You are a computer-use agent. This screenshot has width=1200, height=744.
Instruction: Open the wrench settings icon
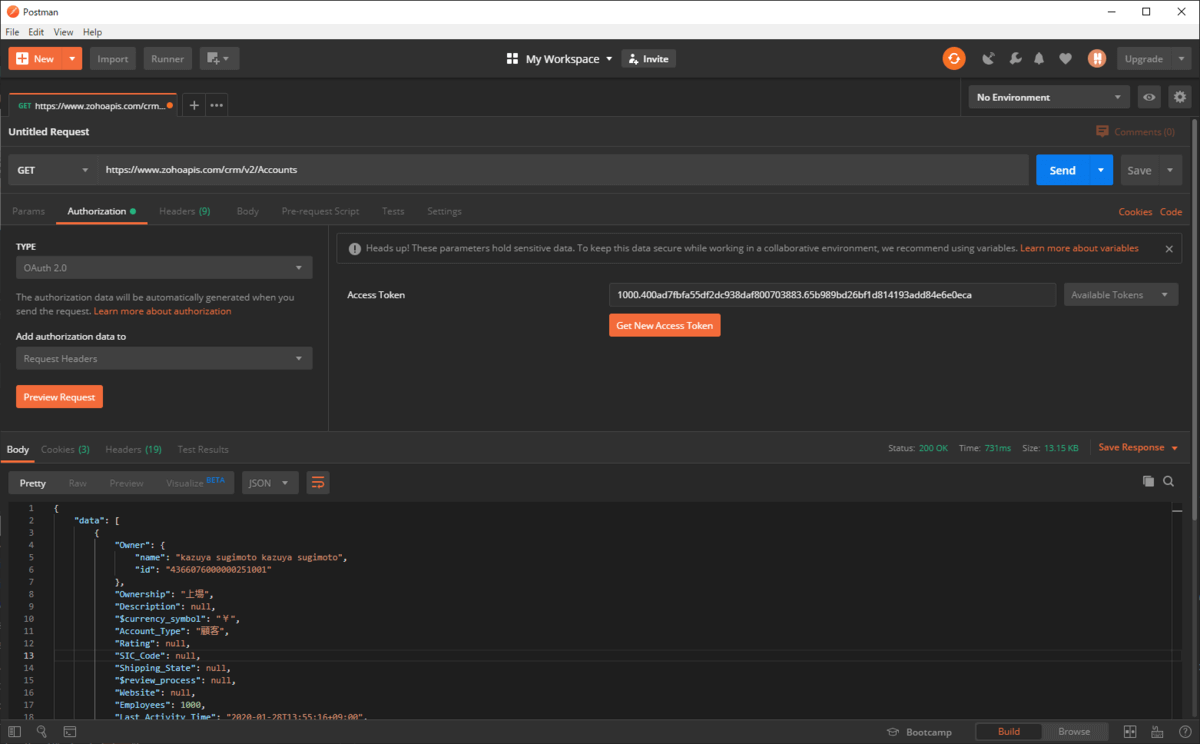coord(1015,59)
